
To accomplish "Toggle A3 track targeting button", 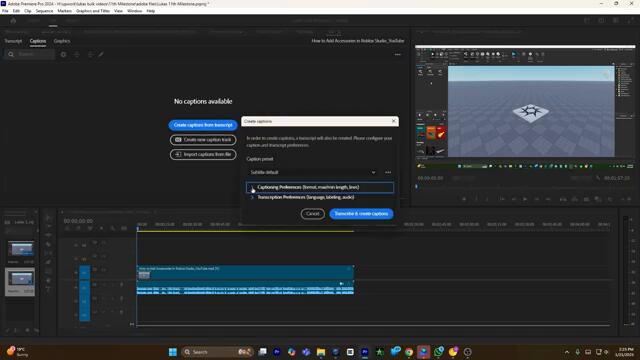I will 84,315.
